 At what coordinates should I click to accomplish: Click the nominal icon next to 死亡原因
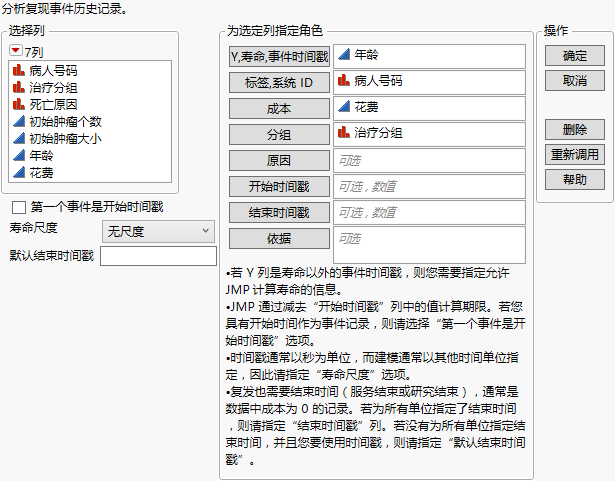click(x=19, y=104)
